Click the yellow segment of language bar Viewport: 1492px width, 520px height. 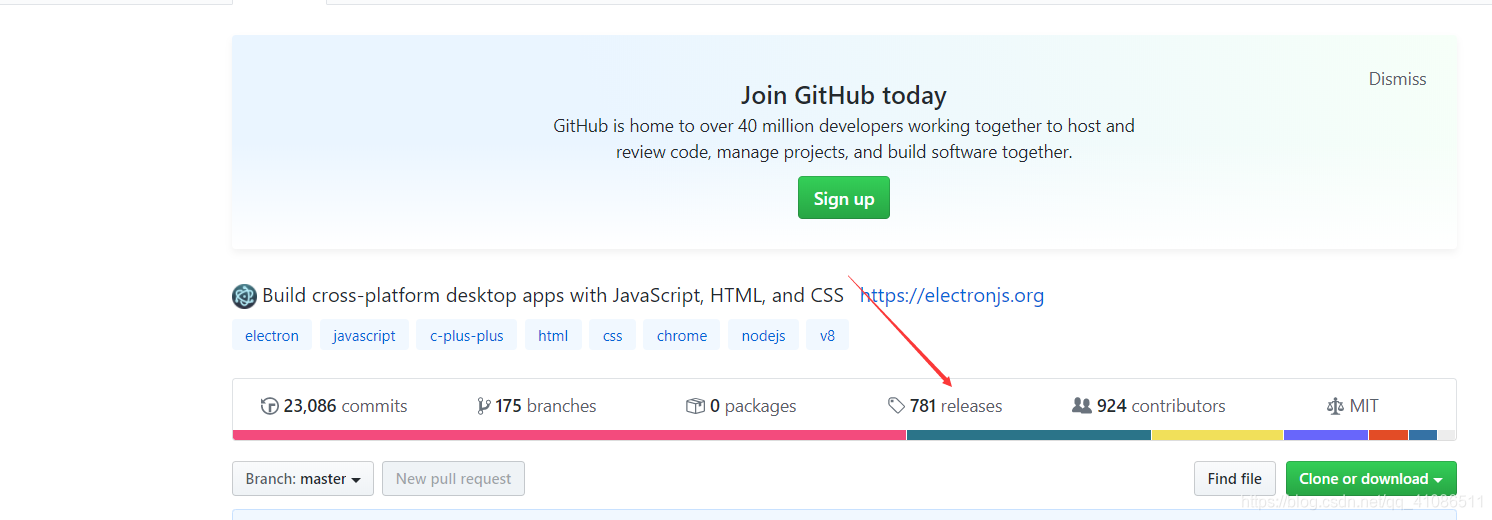[x=1217, y=435]
